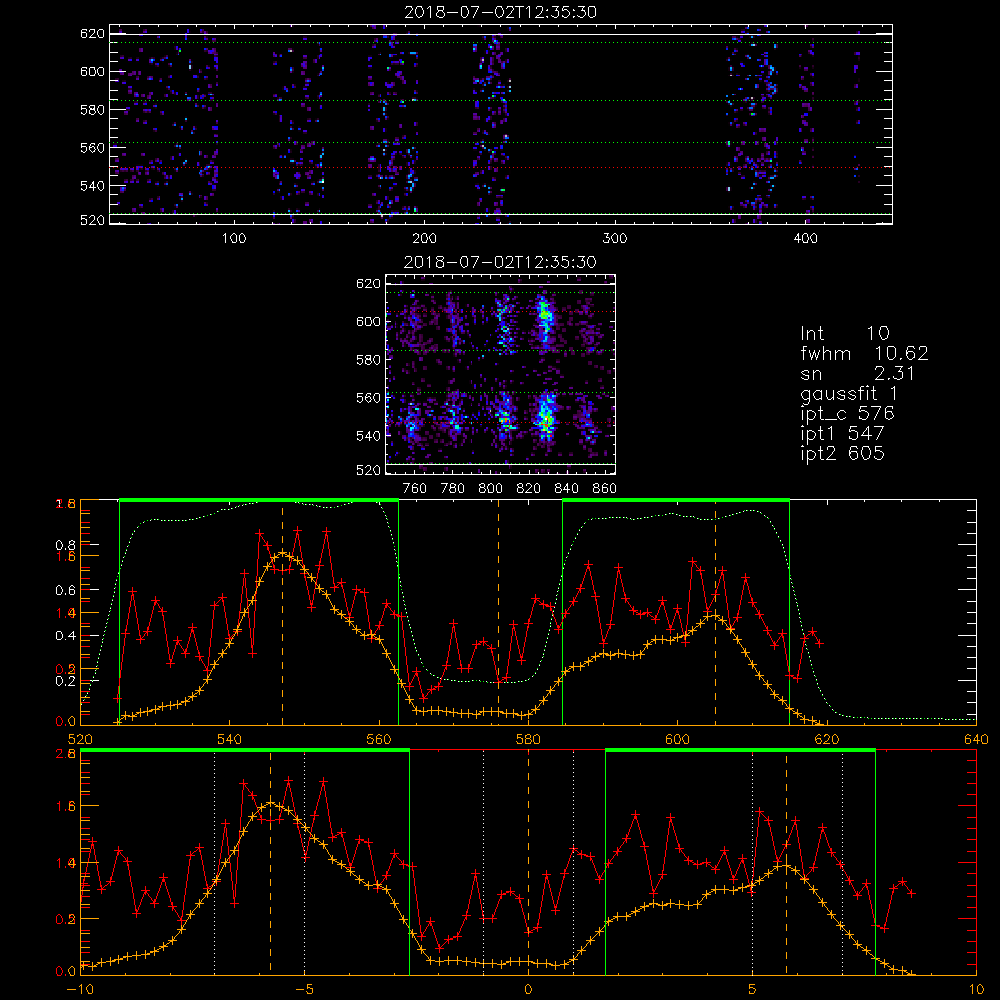Click y-axis label 580 on middle image plot
This screenshot has height=1000, width=1000.
[368, 360]
